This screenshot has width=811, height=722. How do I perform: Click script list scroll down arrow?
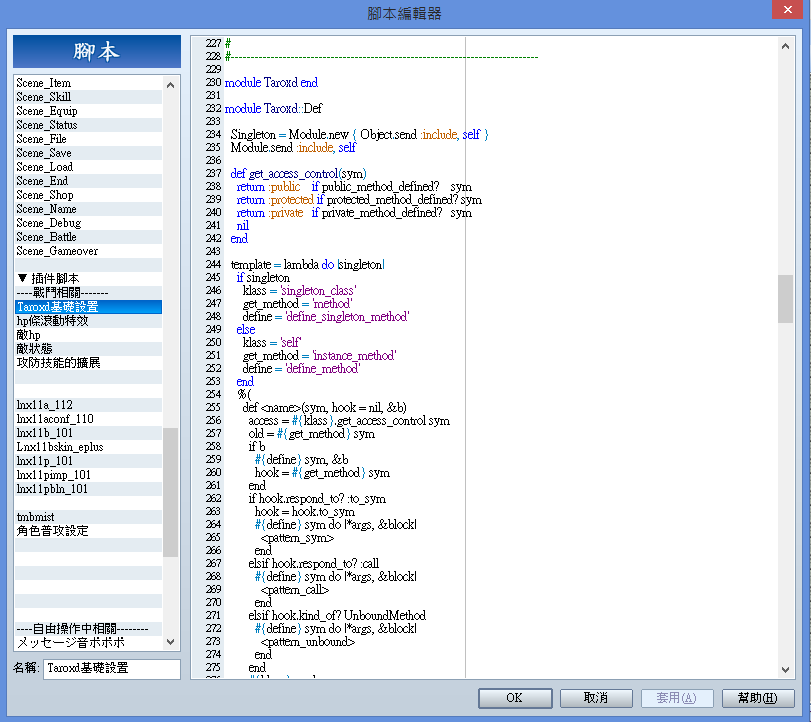tap(170, 642)
